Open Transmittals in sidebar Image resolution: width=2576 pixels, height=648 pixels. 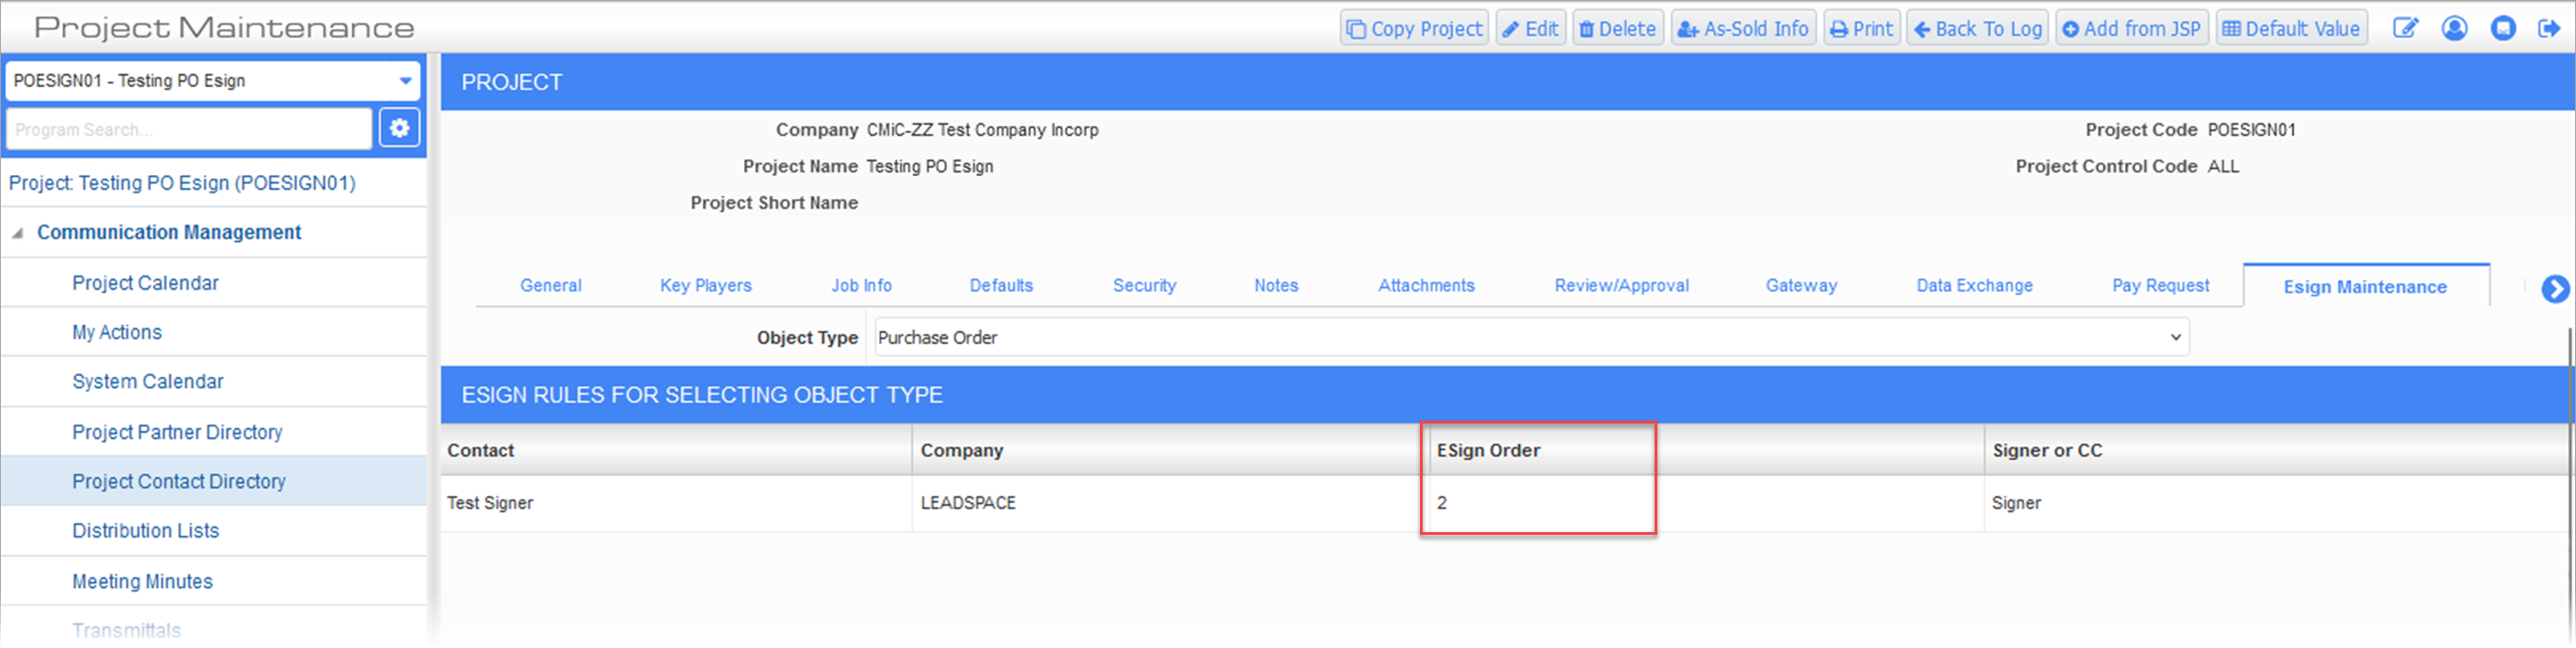(x=126, y=630)
